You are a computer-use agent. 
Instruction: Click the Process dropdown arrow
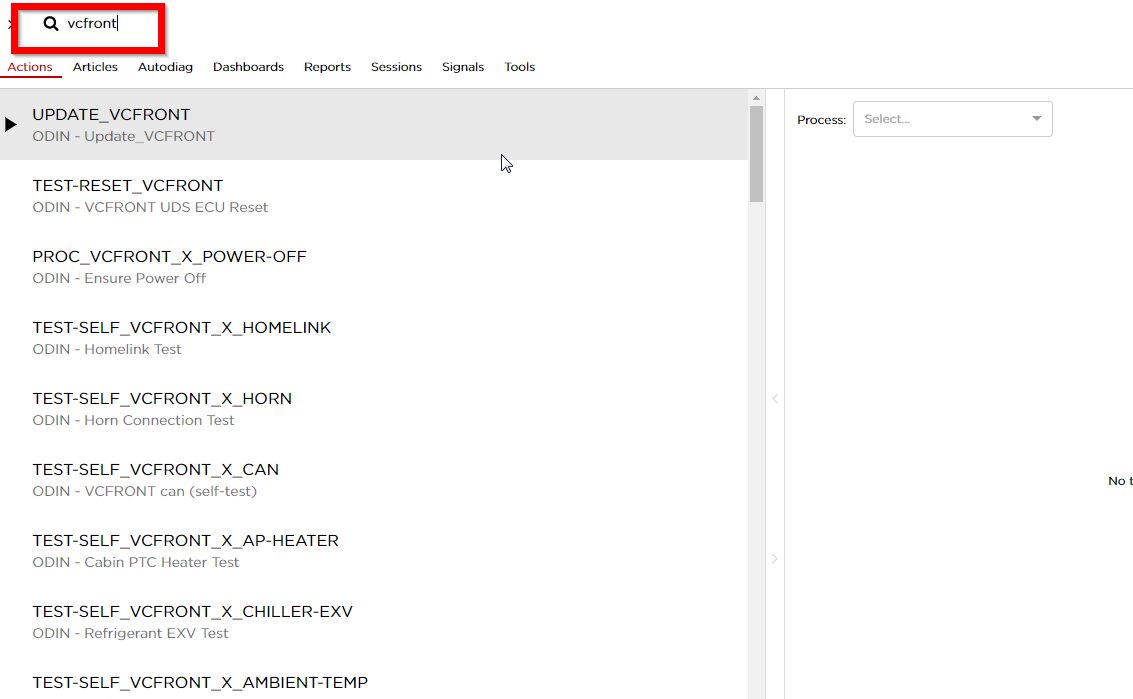(1036, 119)
